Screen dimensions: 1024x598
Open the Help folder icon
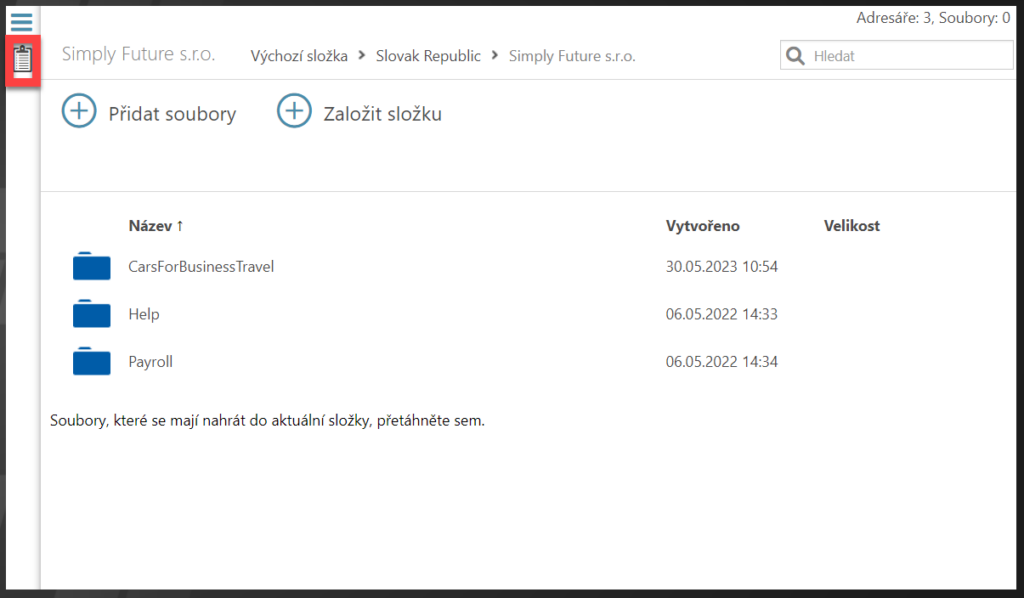tap(91, 313)
